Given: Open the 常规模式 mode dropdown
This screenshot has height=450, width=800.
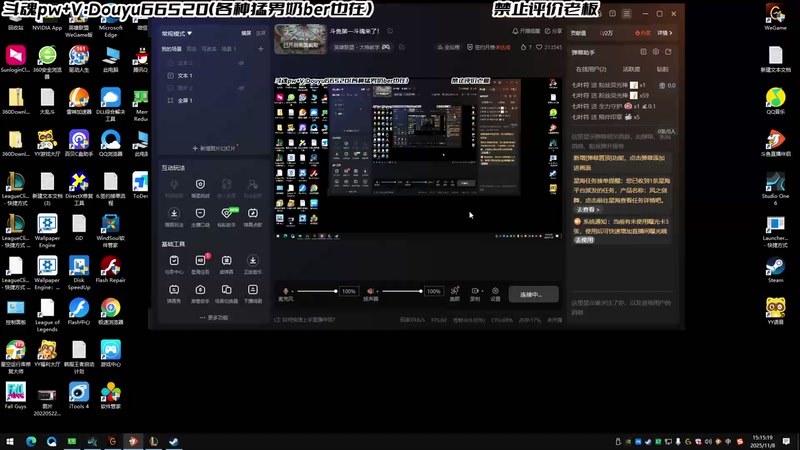Looking at the screenshot, I should [x=177, y=34].
